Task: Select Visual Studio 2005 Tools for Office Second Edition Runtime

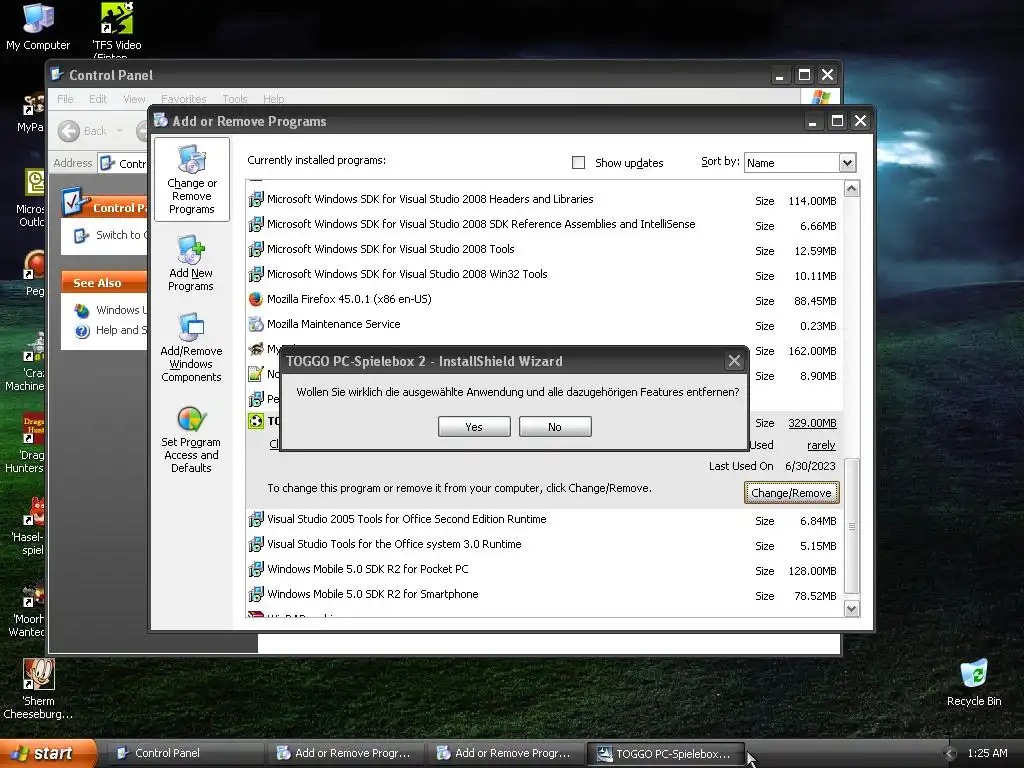Action: [544, 519]
